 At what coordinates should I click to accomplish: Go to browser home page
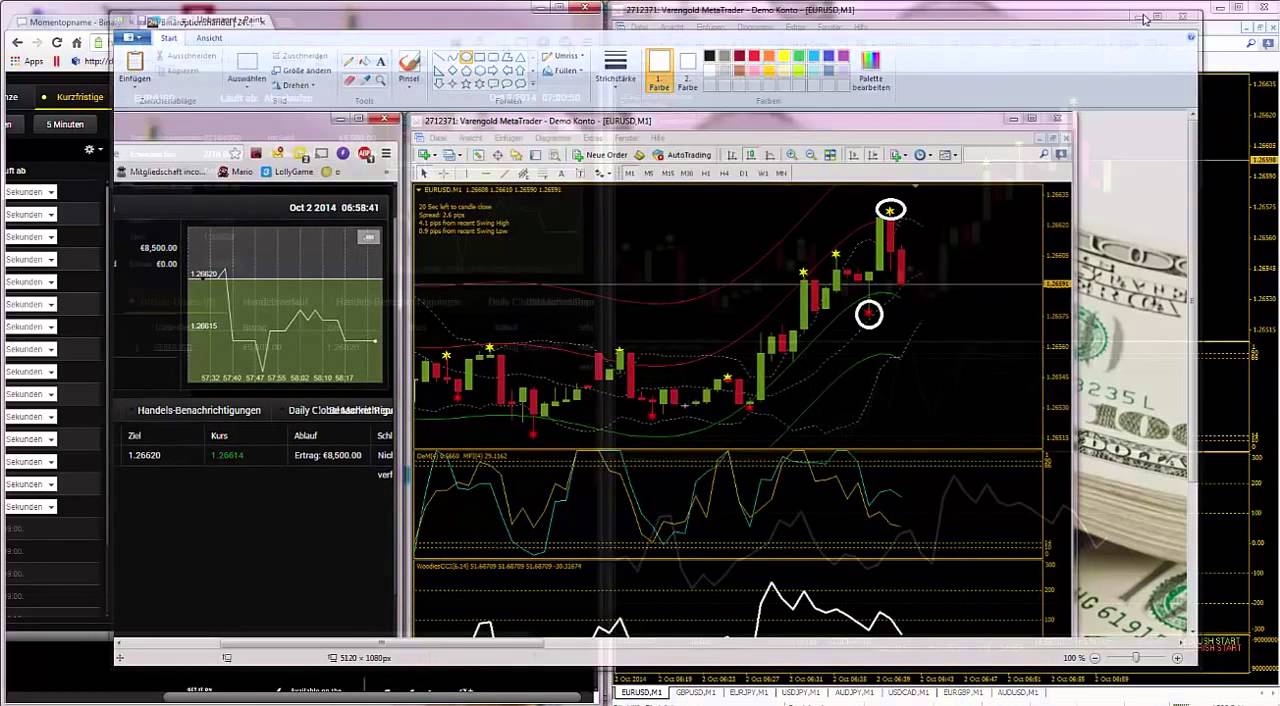coord(77,42)
